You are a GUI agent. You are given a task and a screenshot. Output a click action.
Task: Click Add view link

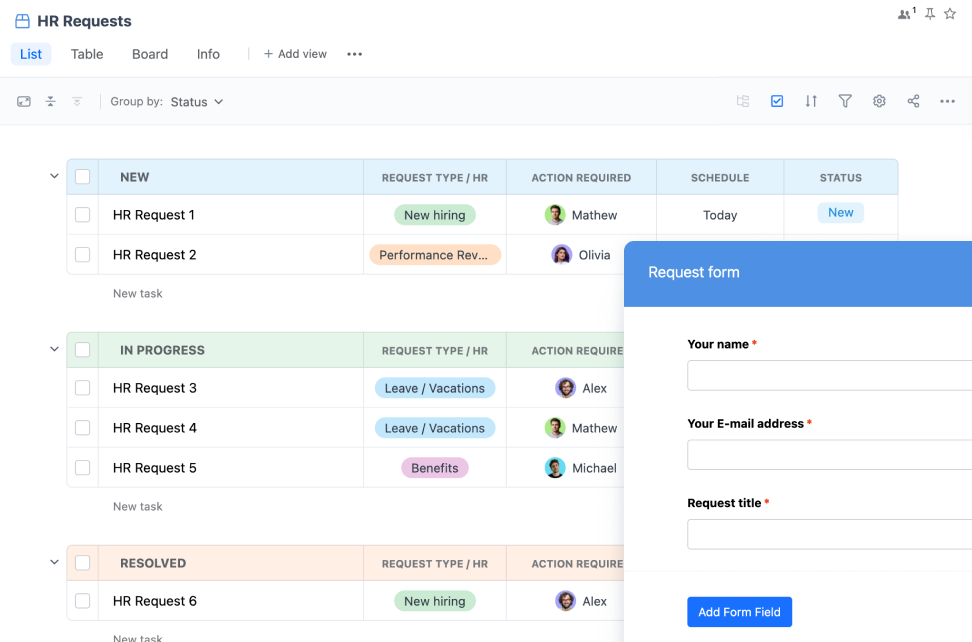295,54
